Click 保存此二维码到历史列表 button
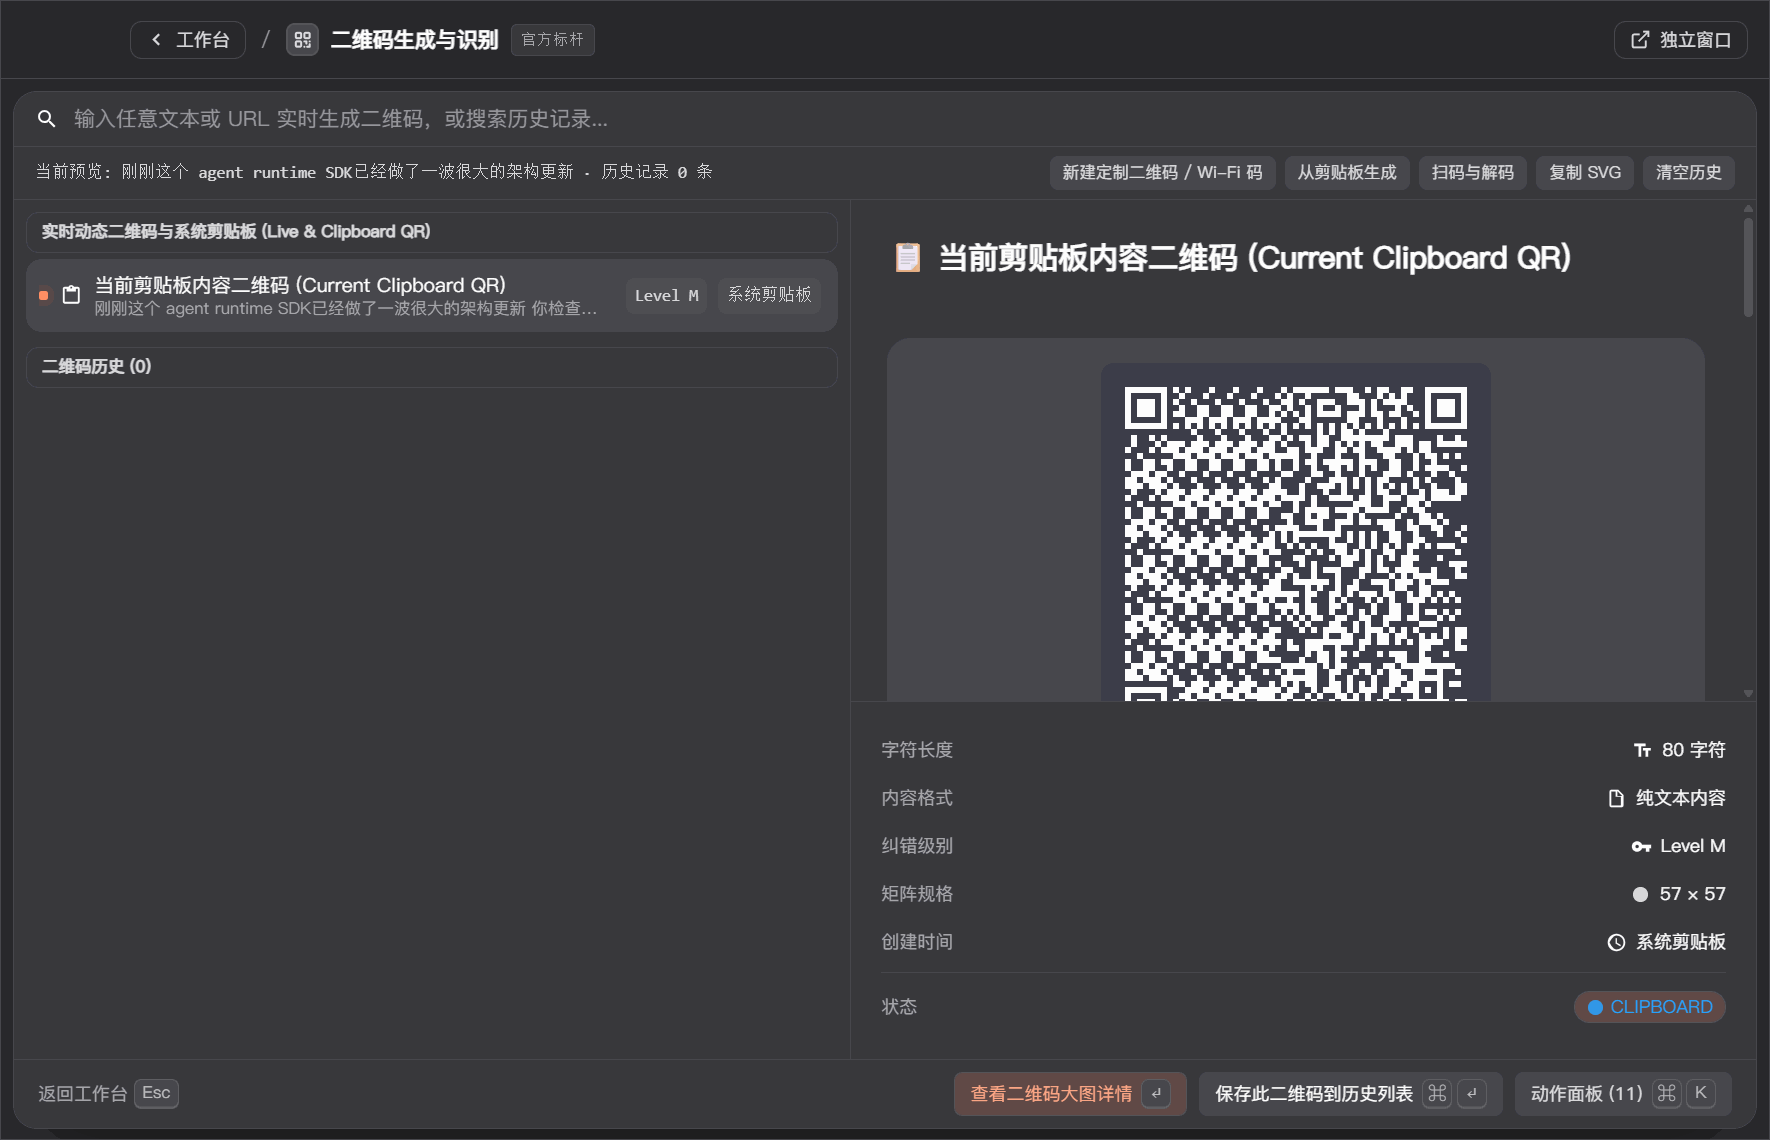This screenshot has height=1140, width=1770. 1351,1094
